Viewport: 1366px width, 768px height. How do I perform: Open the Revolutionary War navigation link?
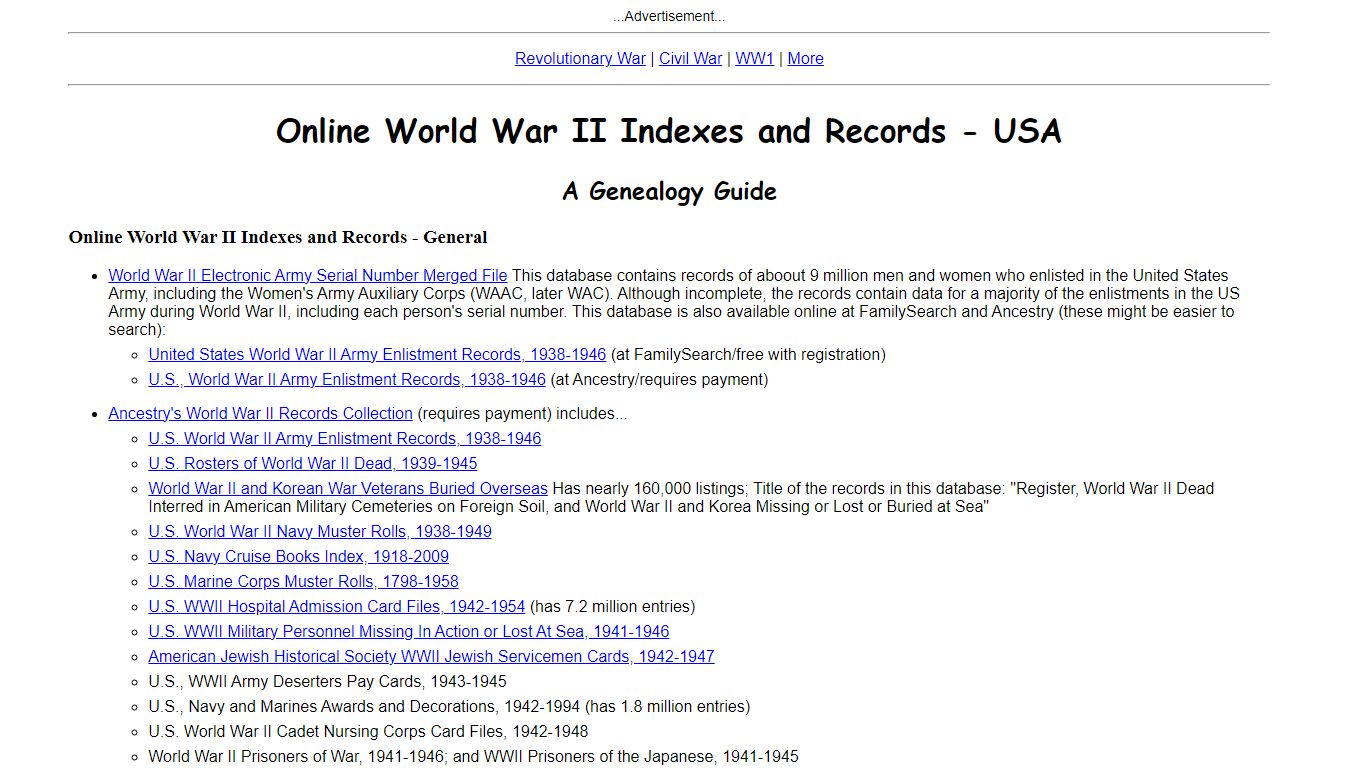coord(580,58)
